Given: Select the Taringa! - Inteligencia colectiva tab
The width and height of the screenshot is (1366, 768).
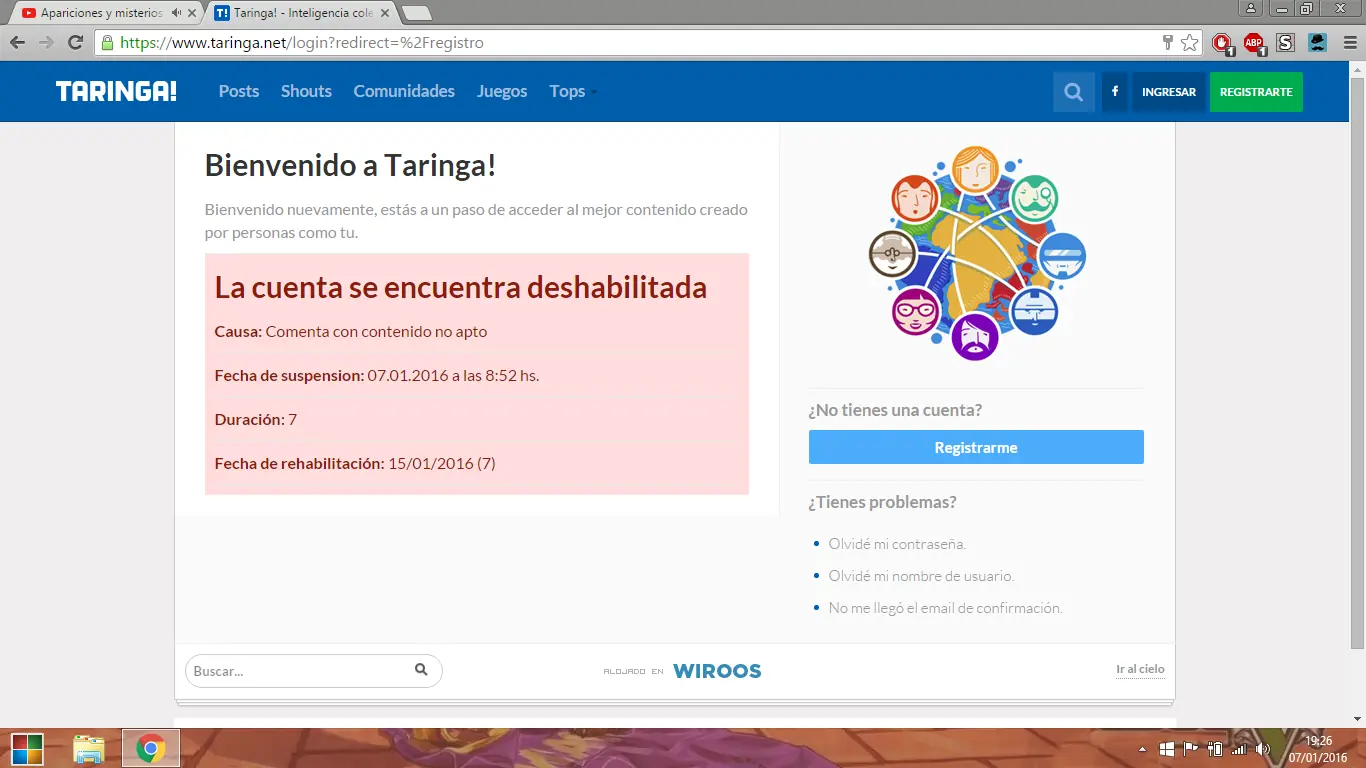Looking at the screenshot, I should [x=302, y=13].
